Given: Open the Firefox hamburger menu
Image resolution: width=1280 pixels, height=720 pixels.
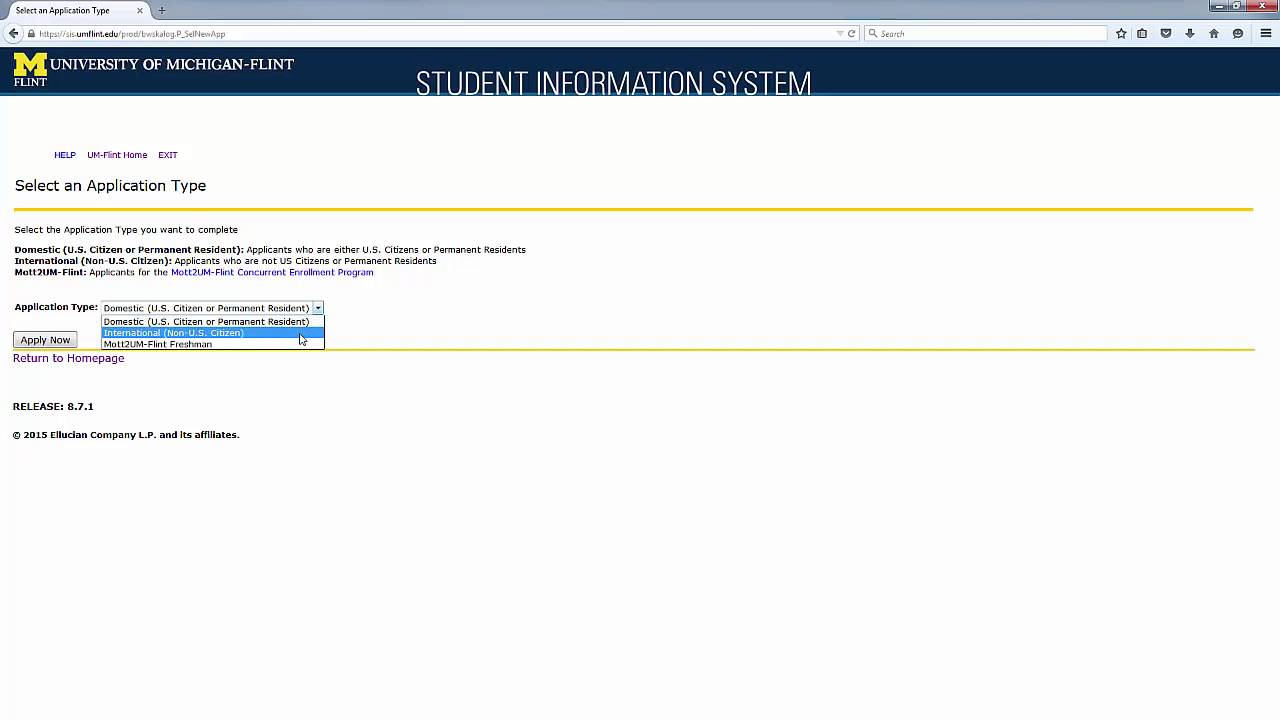Looking at the screenshot, I should coord(1265,33).
